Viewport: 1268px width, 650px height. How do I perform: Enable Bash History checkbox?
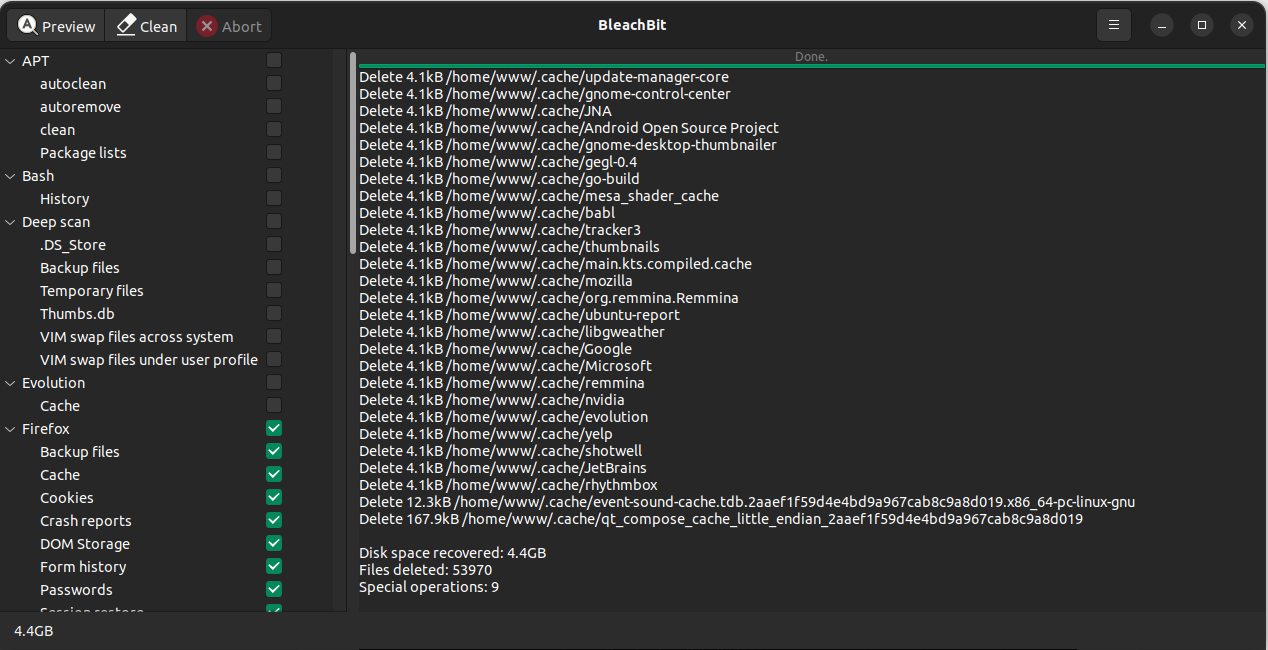tap(274, 198)
